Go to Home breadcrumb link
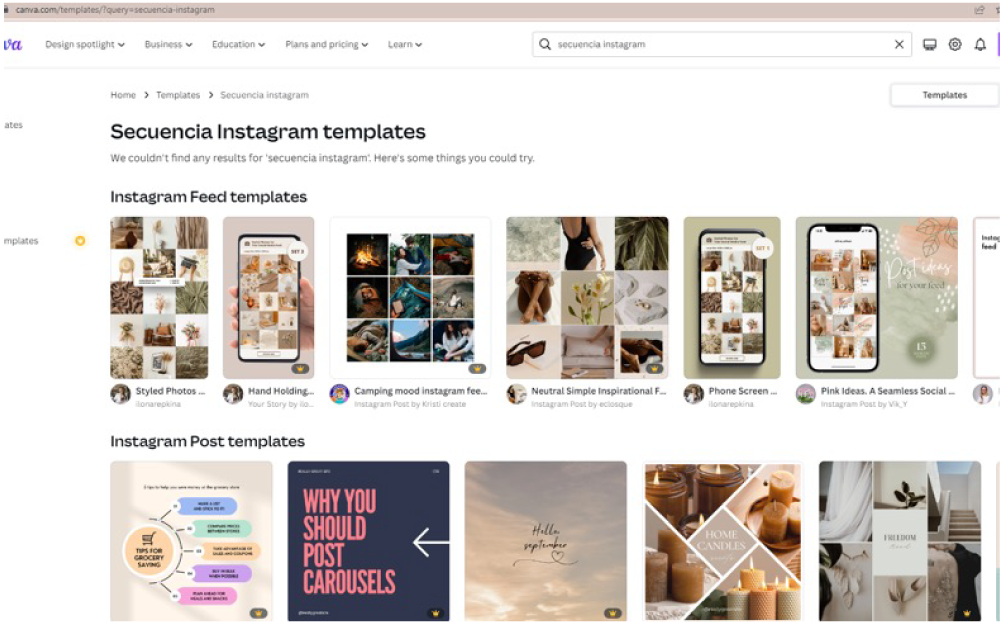This screenshot has width=1000, height=624. (123, 95)
